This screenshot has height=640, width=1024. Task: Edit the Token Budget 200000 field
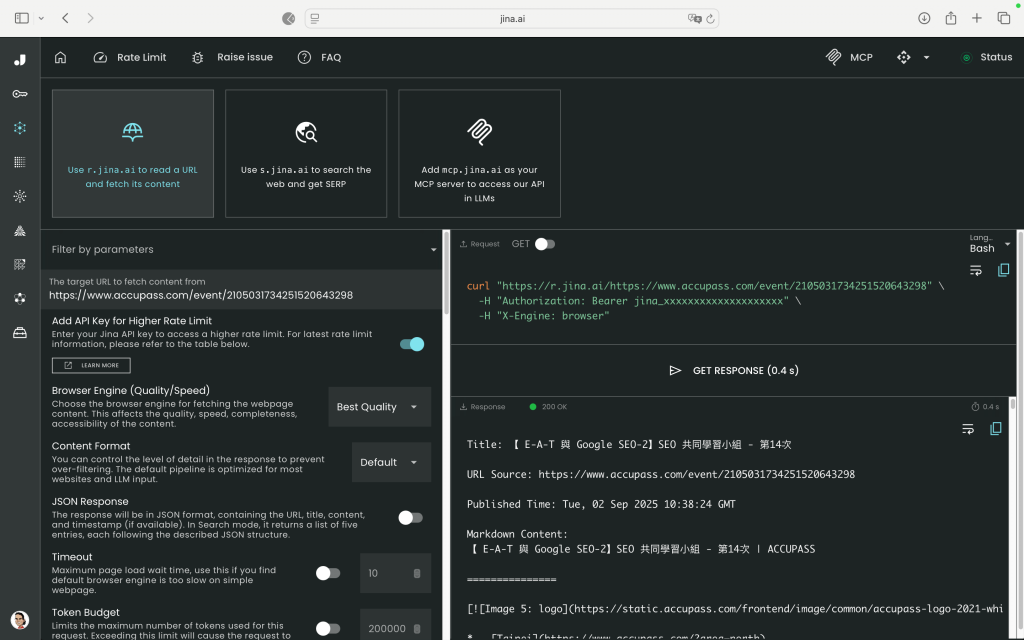pyautogui.click(x=395, y=626)
